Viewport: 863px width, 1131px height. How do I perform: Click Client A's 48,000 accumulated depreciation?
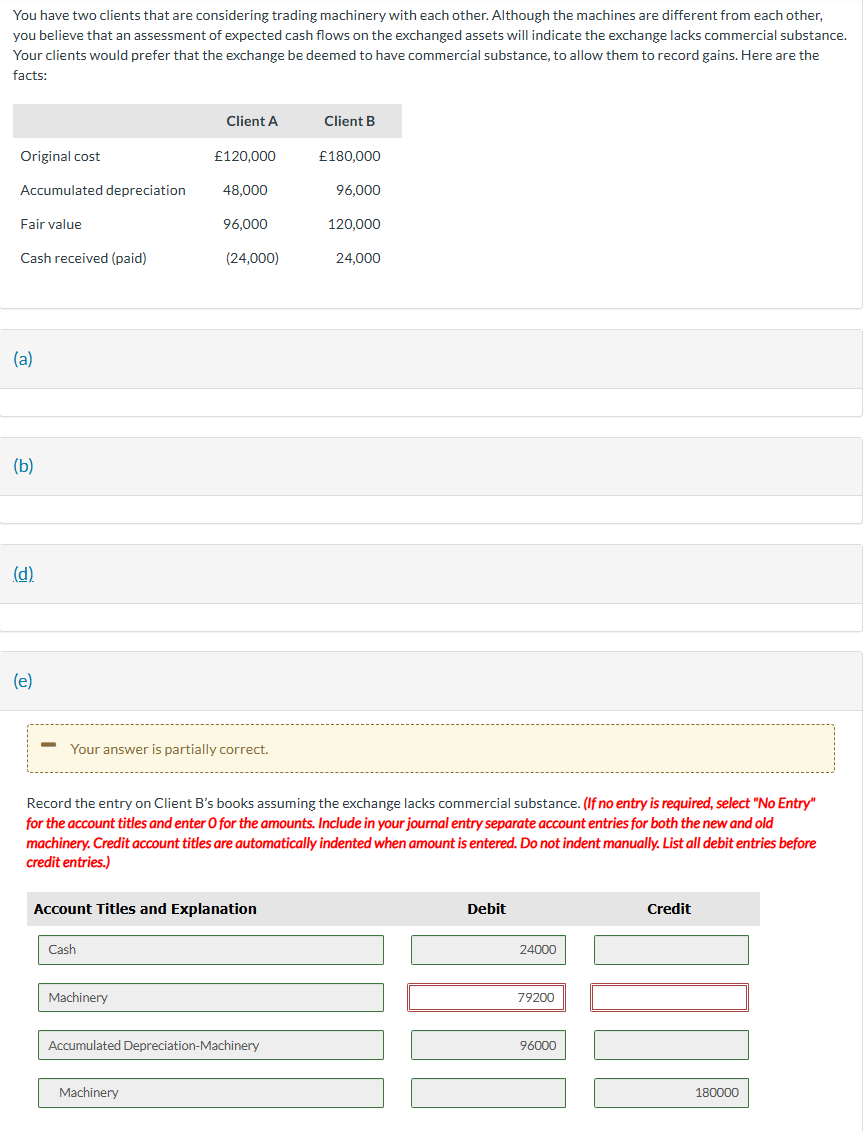[245, 190]
